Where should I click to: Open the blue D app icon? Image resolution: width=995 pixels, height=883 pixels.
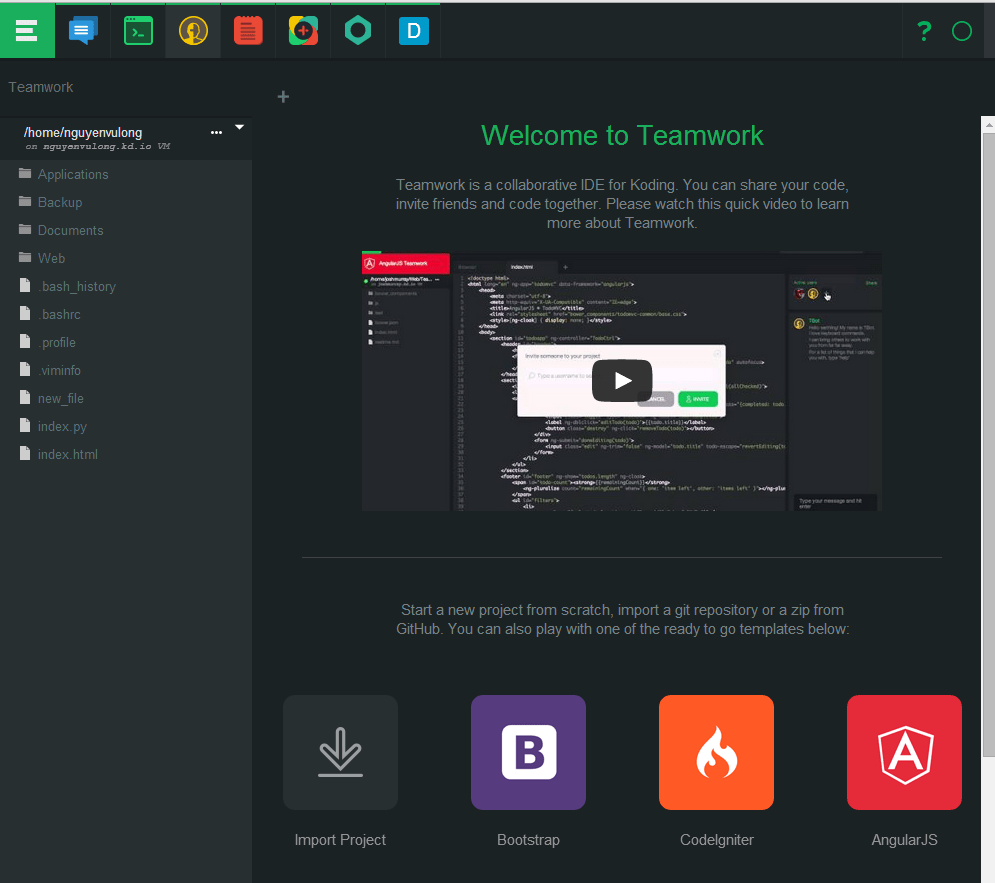coord(413,31)
